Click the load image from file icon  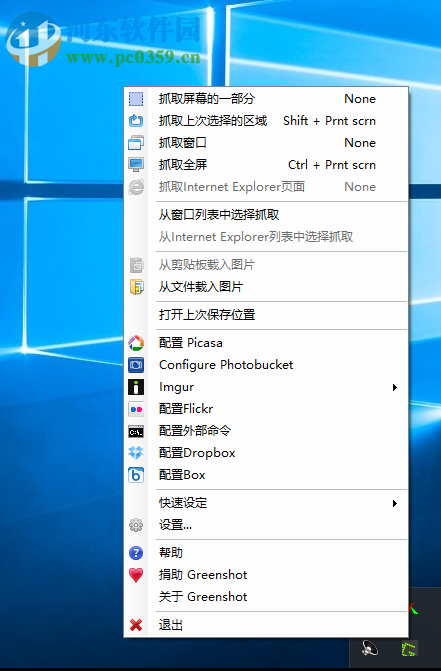tap(136, 287)
